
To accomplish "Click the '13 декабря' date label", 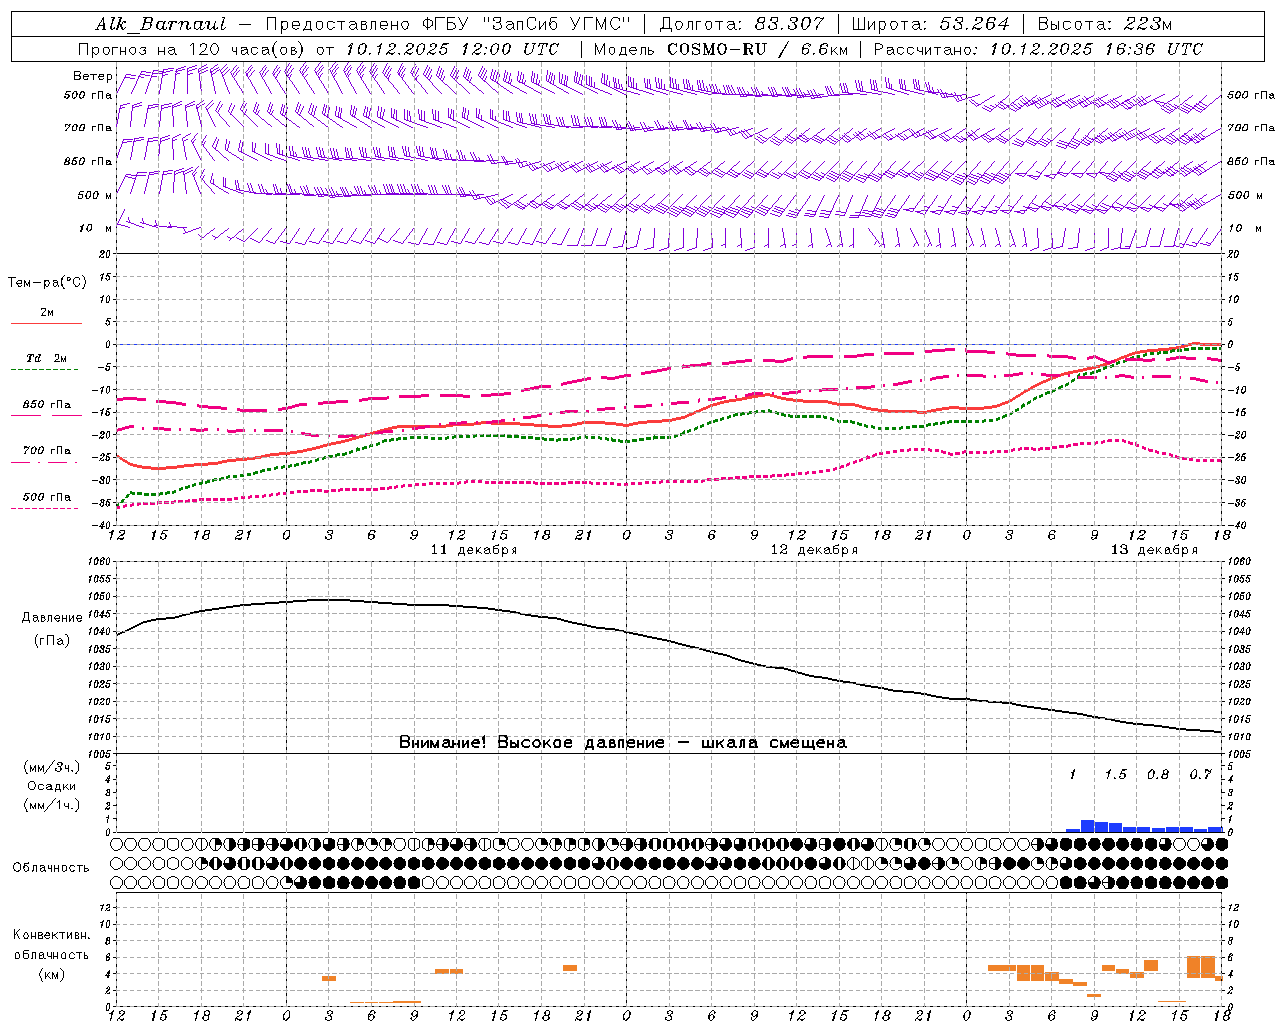I will tap(1154, 550).
